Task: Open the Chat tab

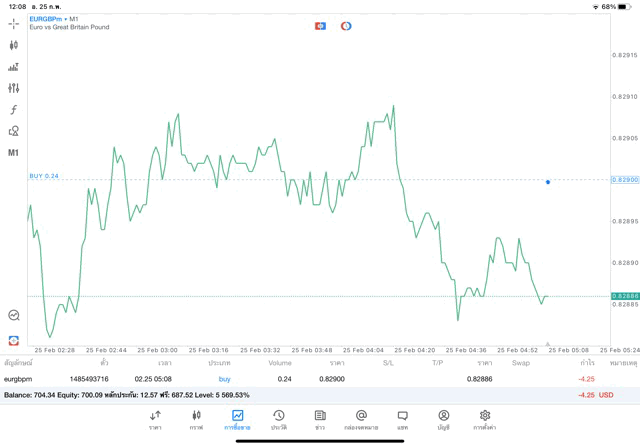Action: [402, 419]
